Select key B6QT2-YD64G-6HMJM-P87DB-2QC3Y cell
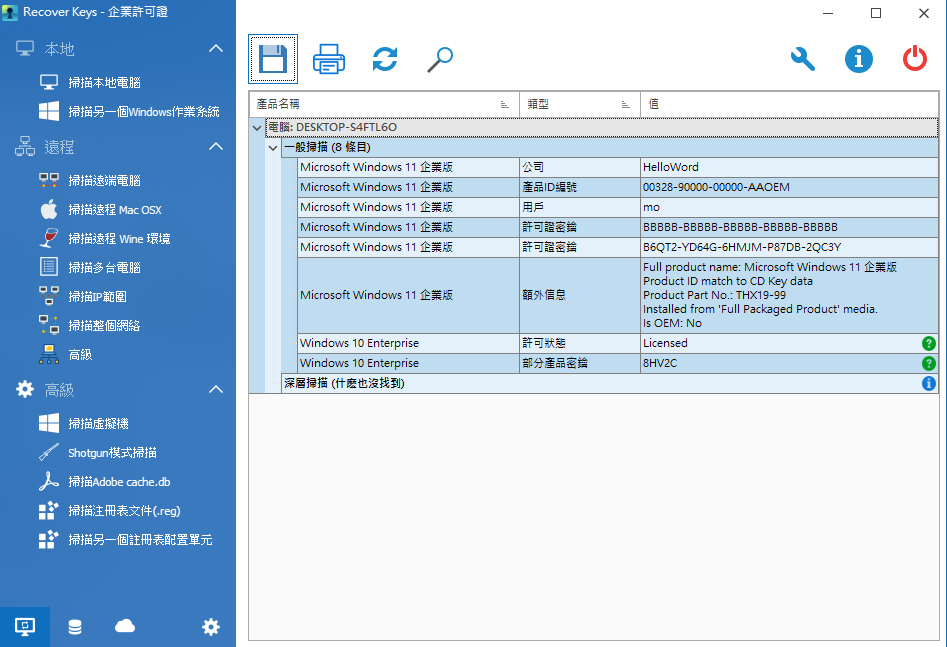The width and height of the screenshot is (947, 647). click(789, 247)
